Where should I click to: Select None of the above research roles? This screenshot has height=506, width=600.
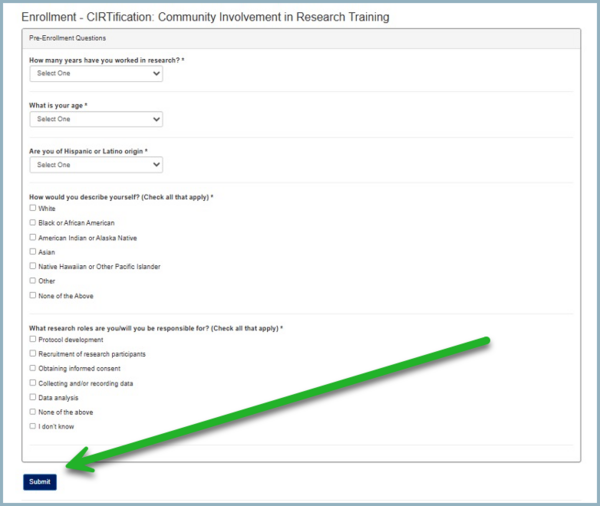click(33, 412)
